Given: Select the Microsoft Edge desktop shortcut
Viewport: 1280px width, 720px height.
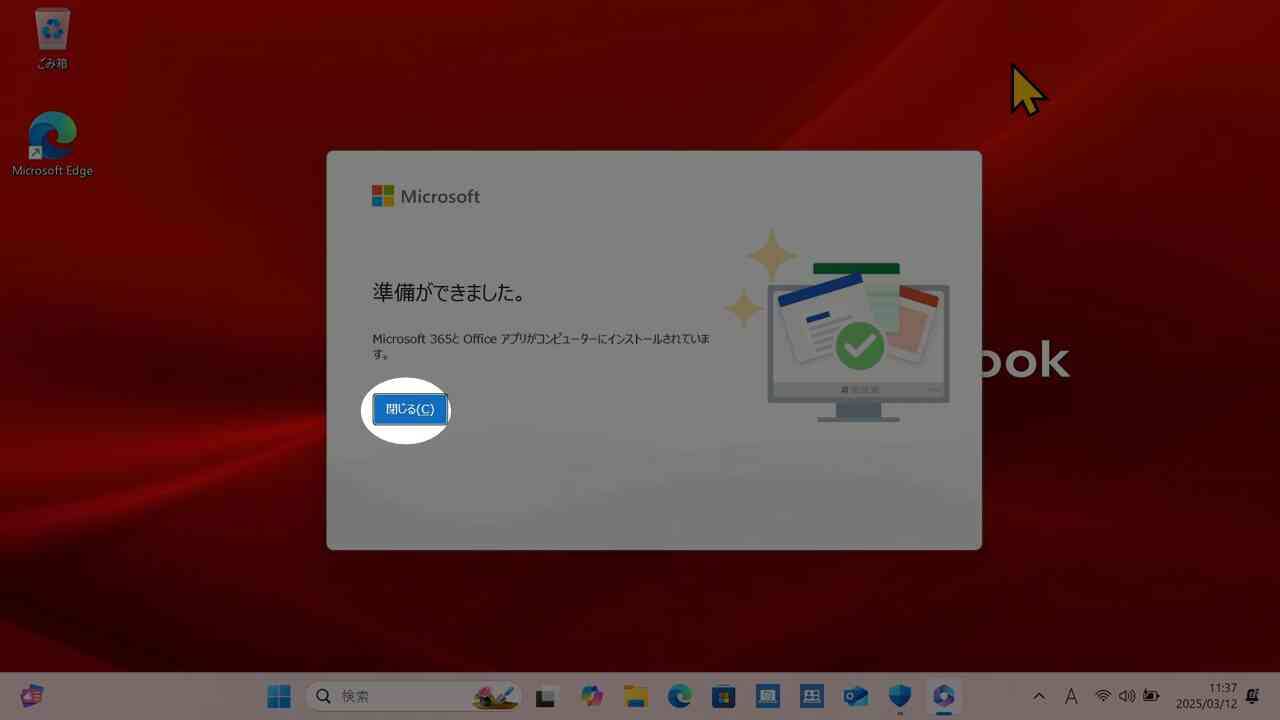Looking at the screenshot, I should tap(52, 144).
